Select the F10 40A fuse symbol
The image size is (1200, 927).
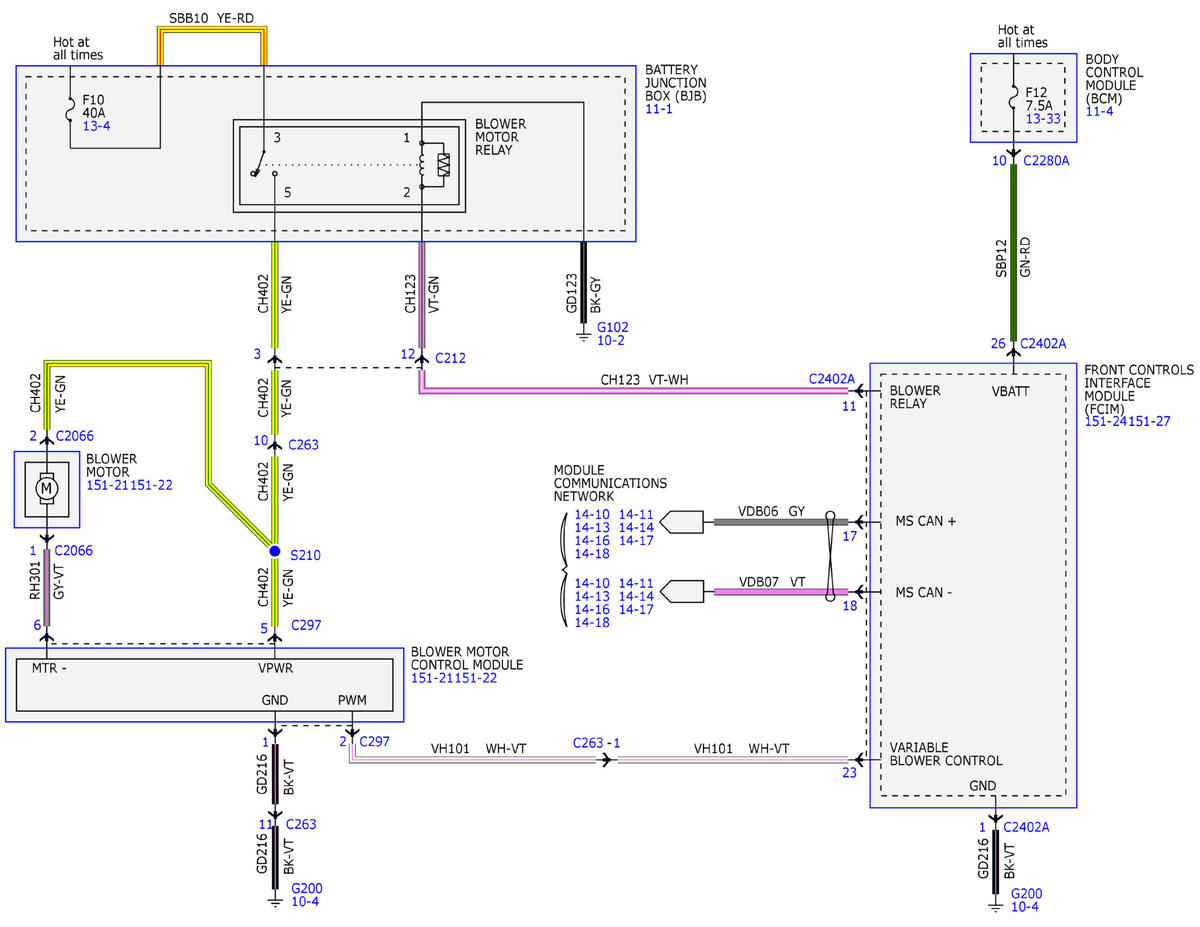pyautogui.click(x=71, y=108)
